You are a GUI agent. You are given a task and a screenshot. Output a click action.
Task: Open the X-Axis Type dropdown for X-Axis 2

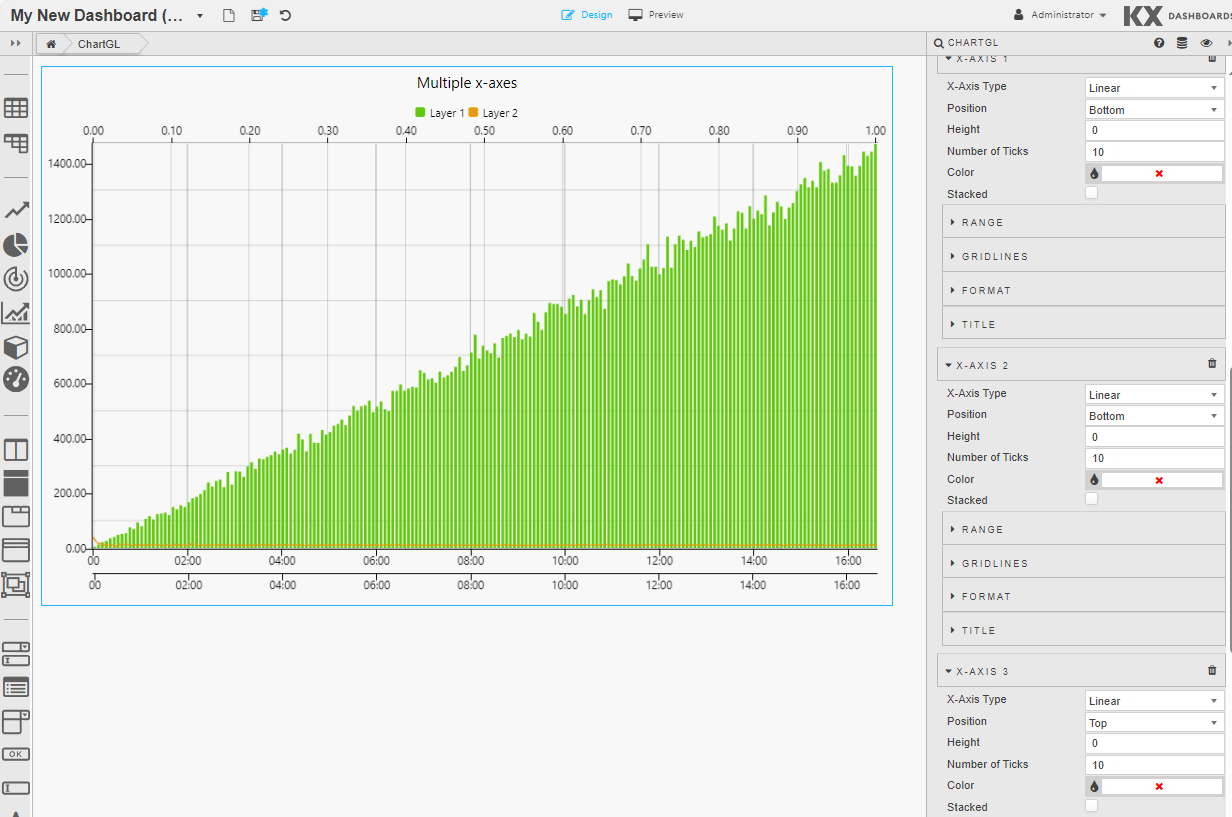click(x=1154, y=395)
